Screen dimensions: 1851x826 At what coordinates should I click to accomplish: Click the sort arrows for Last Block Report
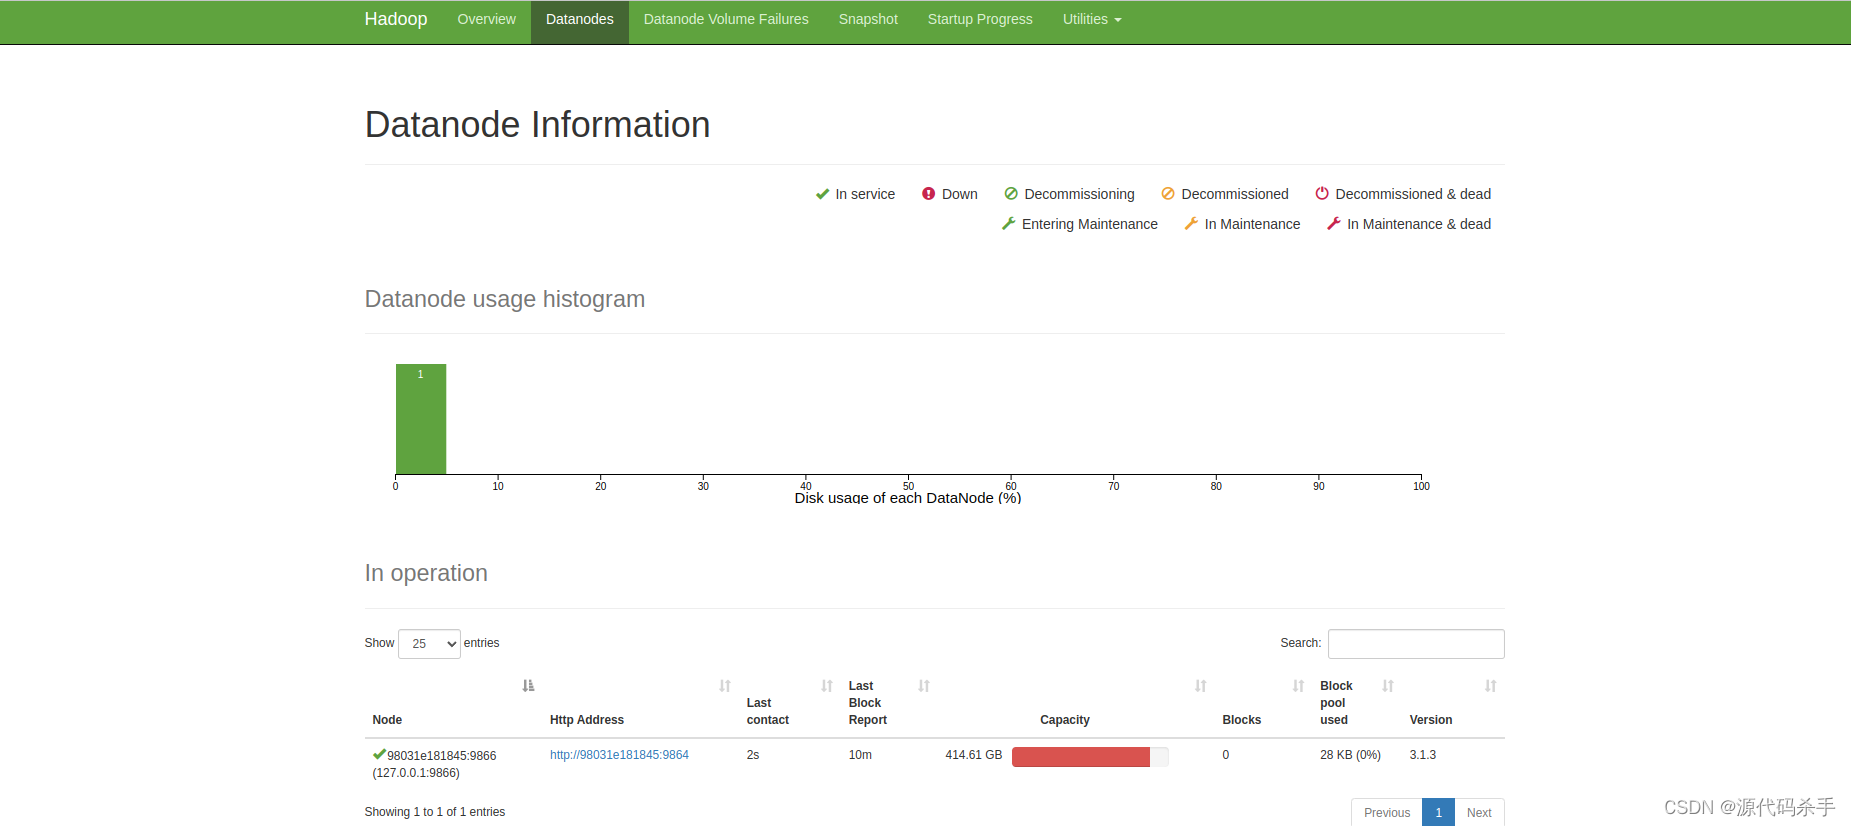[x=924, y=686]
